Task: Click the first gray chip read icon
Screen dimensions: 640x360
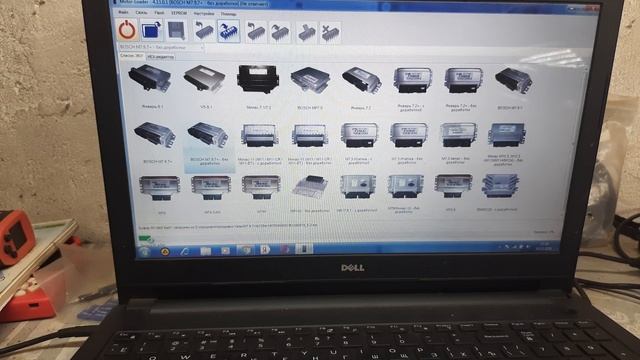Action: pyautogui.click(x=204, y=31)
